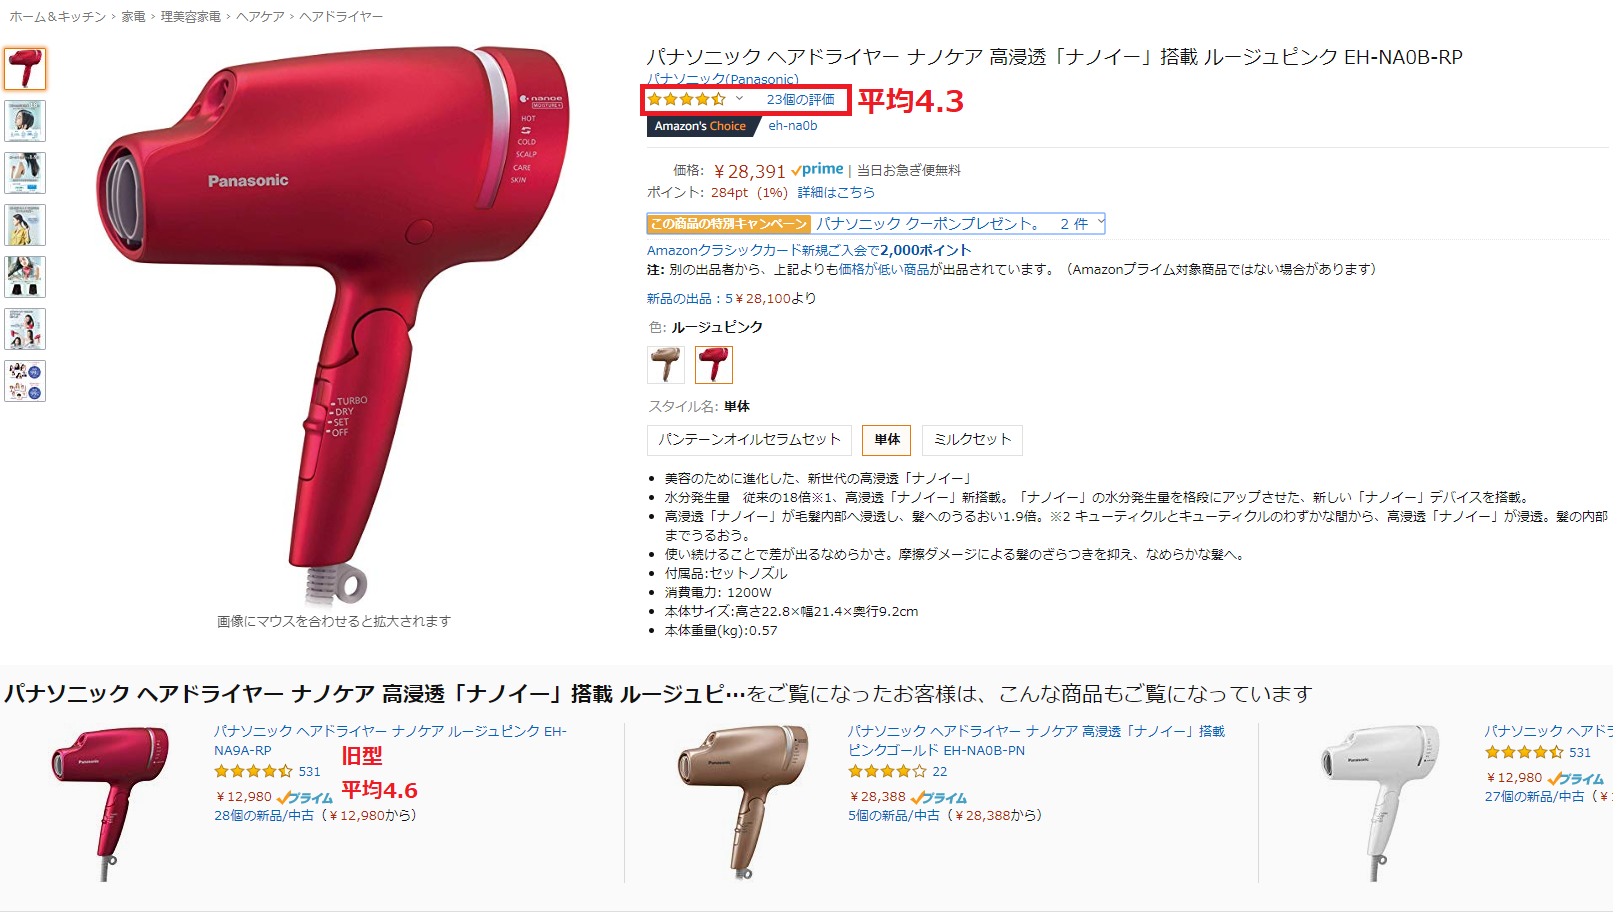Screen dimensions: 1621x923
Task: Click the Amazon's Choice badge
Action: pyautogui.click(x=701, y=126)
